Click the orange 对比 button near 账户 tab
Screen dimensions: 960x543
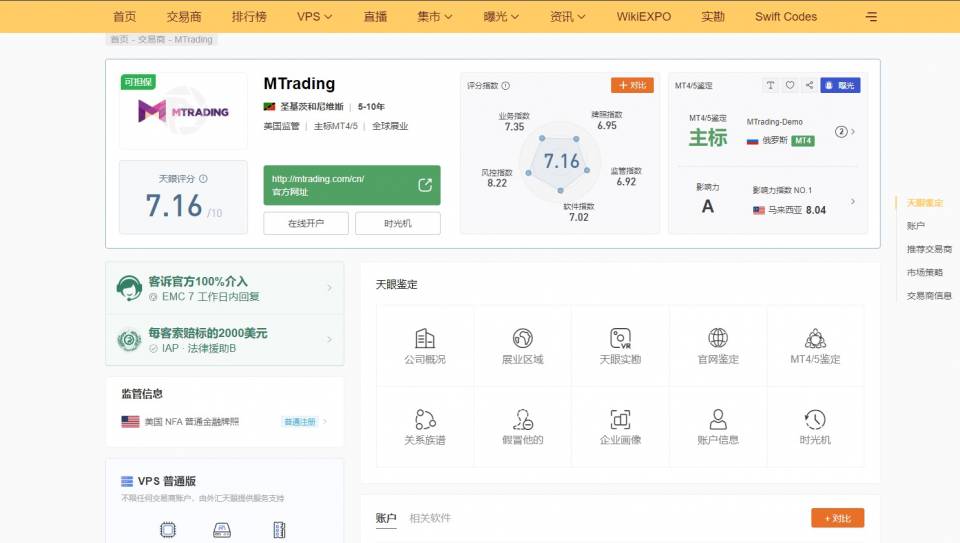point(838,518)
